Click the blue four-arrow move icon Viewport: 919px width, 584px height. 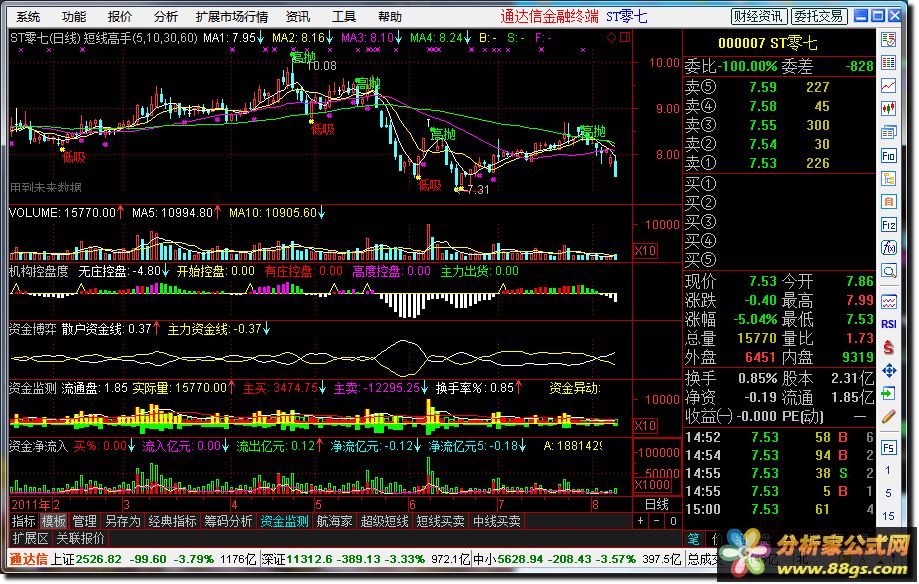coord(889,371)
